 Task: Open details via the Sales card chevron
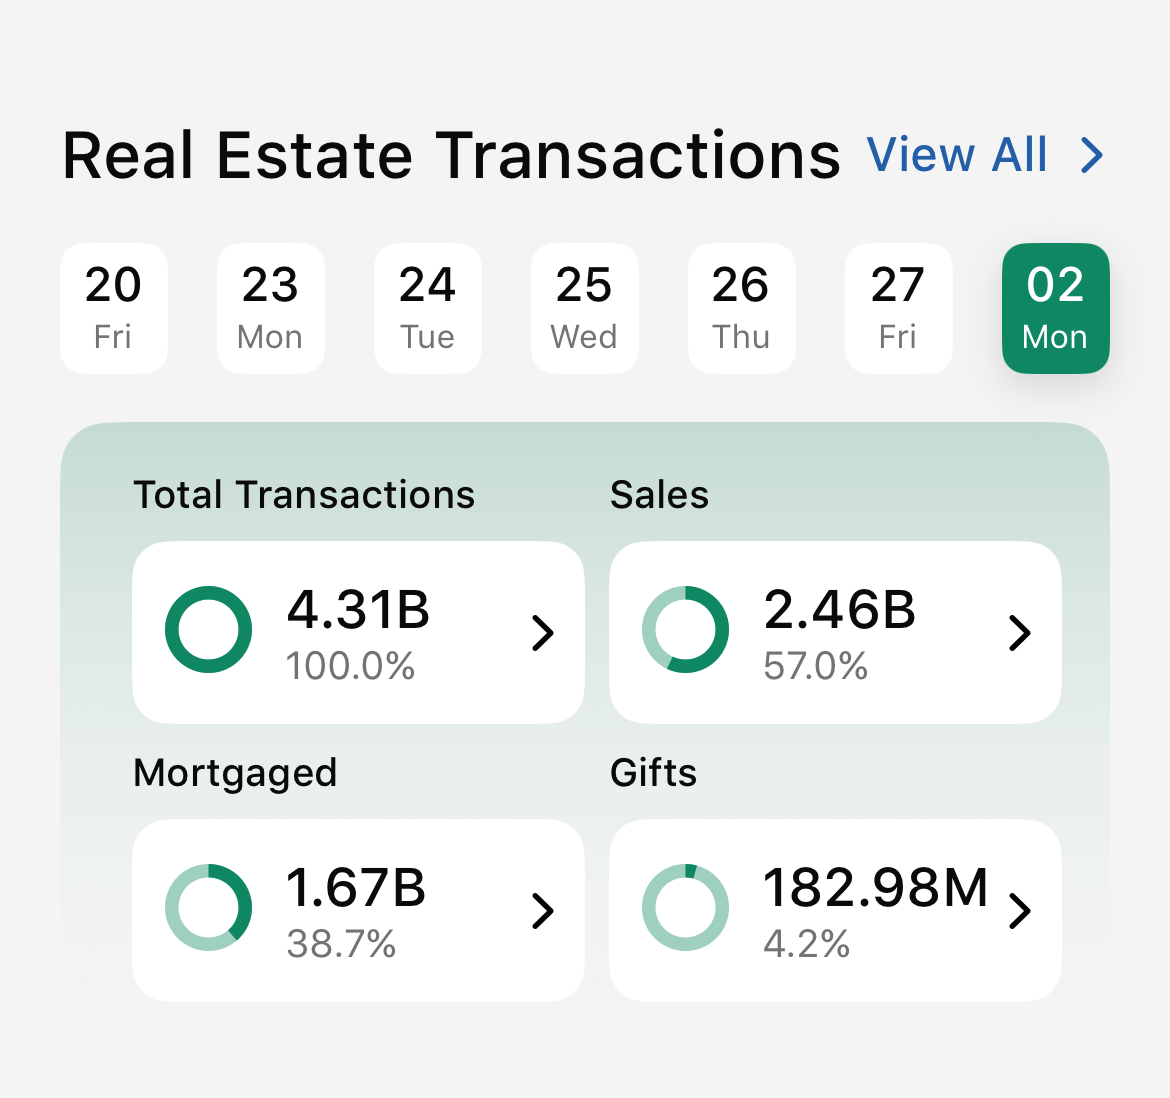click(x=1020, y=632)
